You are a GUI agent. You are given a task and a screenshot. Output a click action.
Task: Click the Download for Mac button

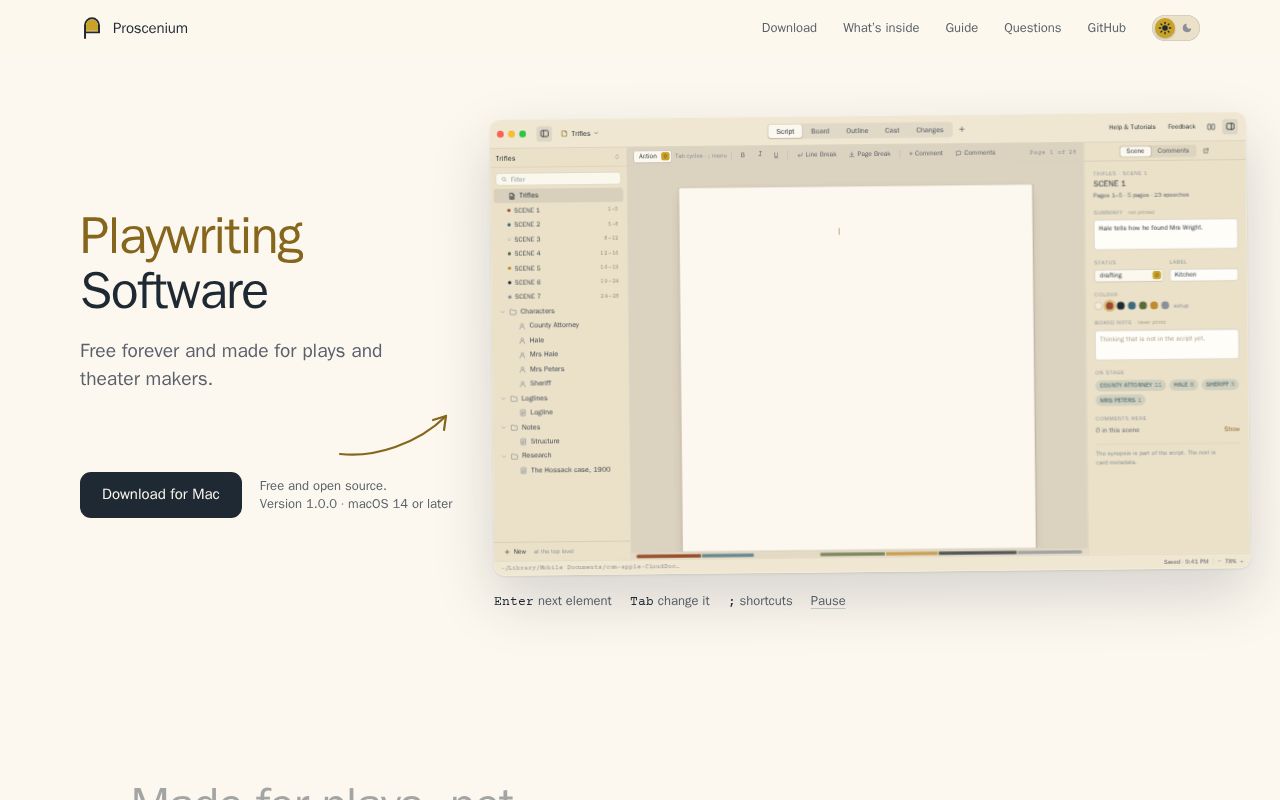pyautogui.click(x=161, y=495)
